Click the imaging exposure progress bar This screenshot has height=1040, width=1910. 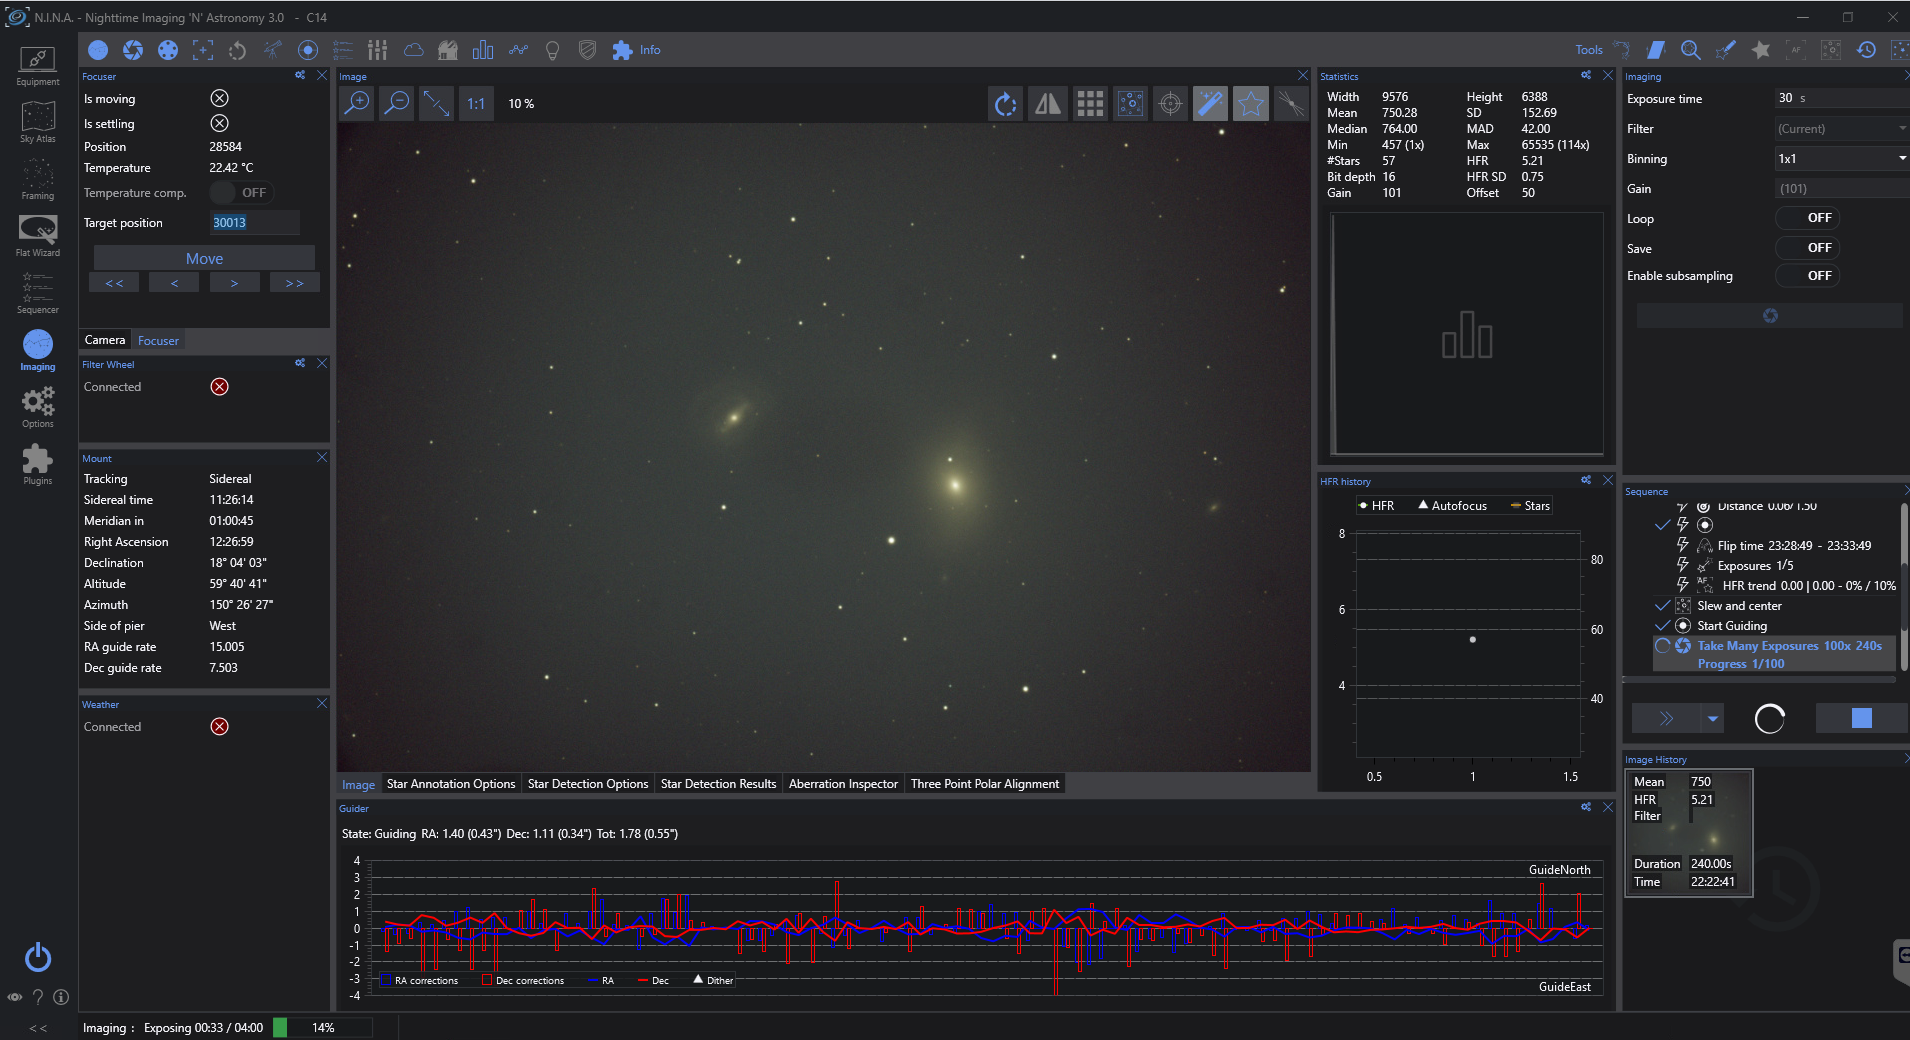(x=322, y=1027)
